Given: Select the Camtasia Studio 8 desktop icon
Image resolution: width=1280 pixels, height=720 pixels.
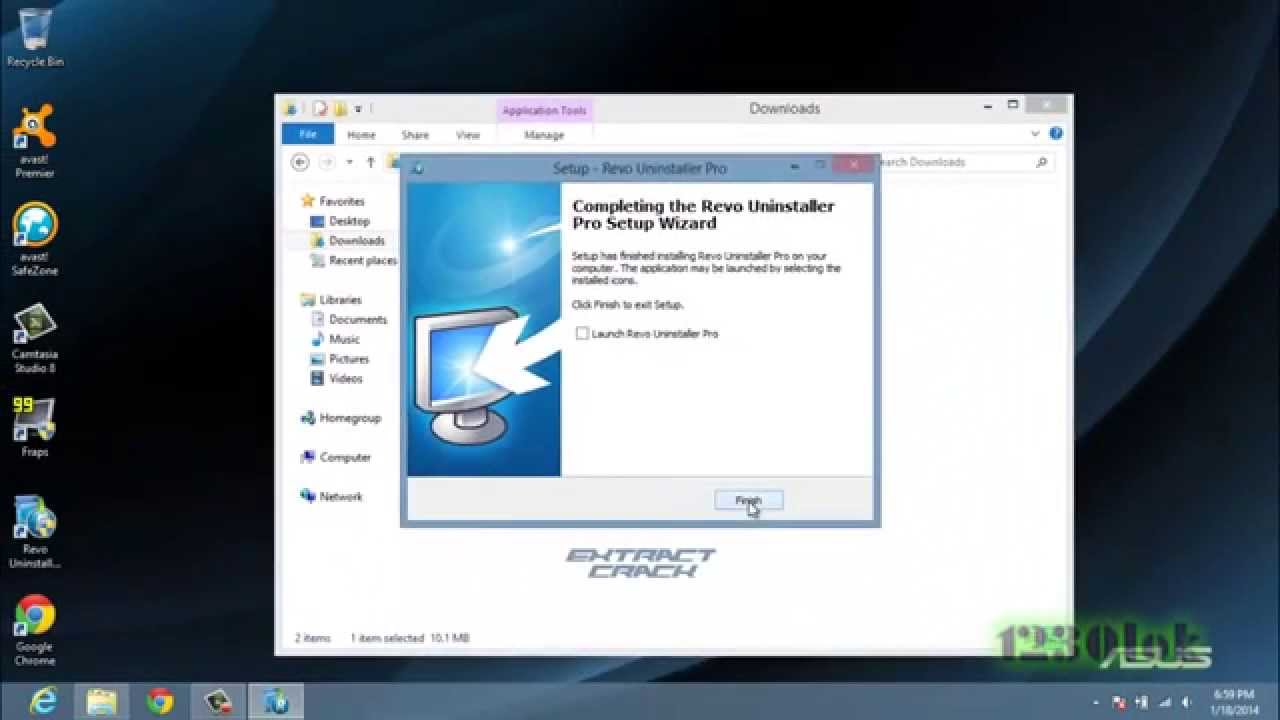Looking at the screenshot, I should (35, 338).
